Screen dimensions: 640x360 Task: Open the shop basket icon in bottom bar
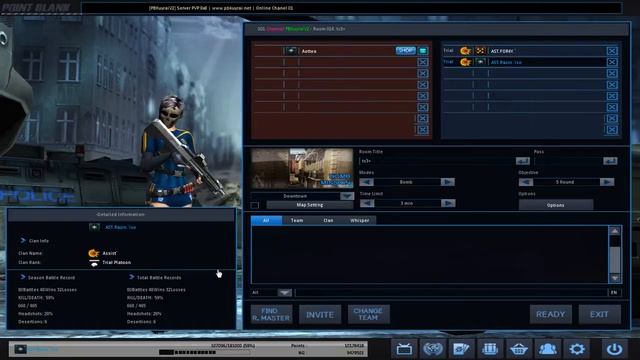519,349
